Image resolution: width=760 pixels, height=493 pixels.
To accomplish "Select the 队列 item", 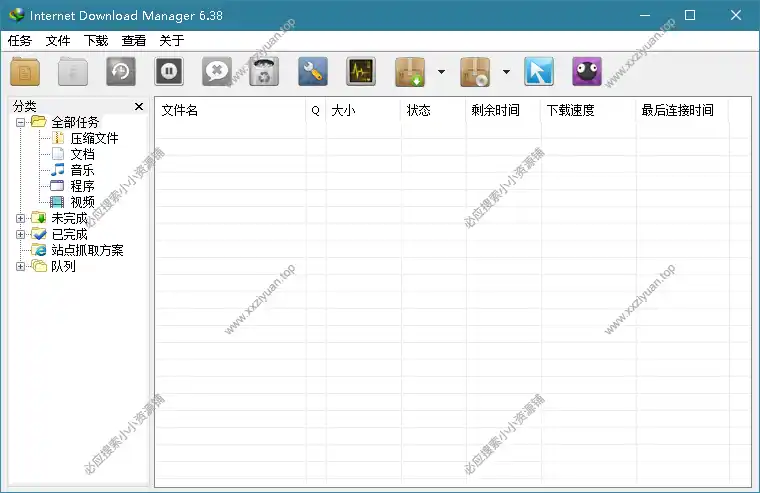I will click(x=63, y=266).
